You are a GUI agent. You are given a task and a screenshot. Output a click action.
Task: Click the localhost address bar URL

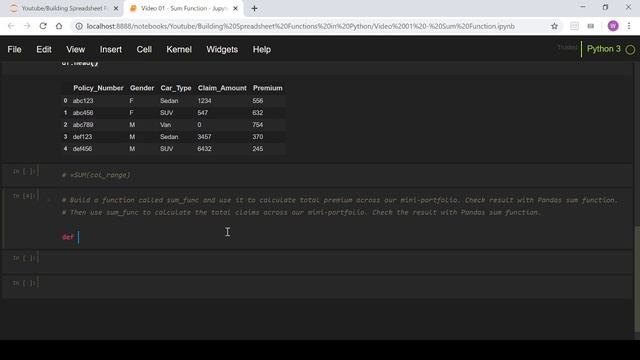tap(300, 26)
